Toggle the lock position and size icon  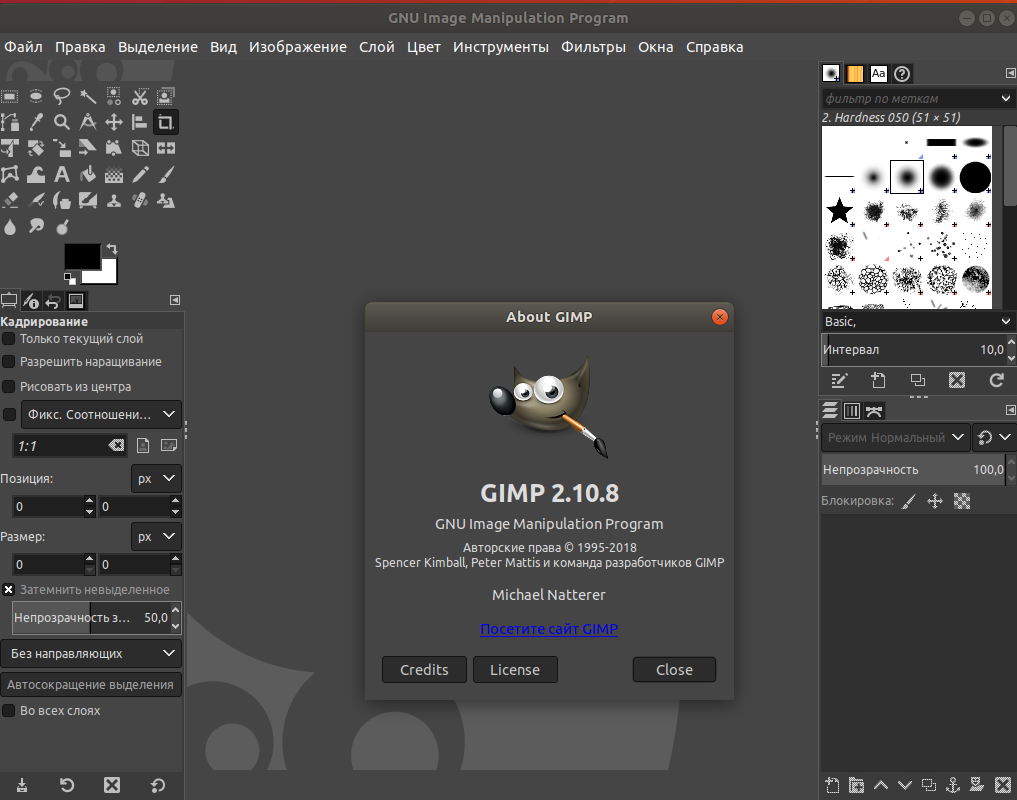[x=935, y=501]
